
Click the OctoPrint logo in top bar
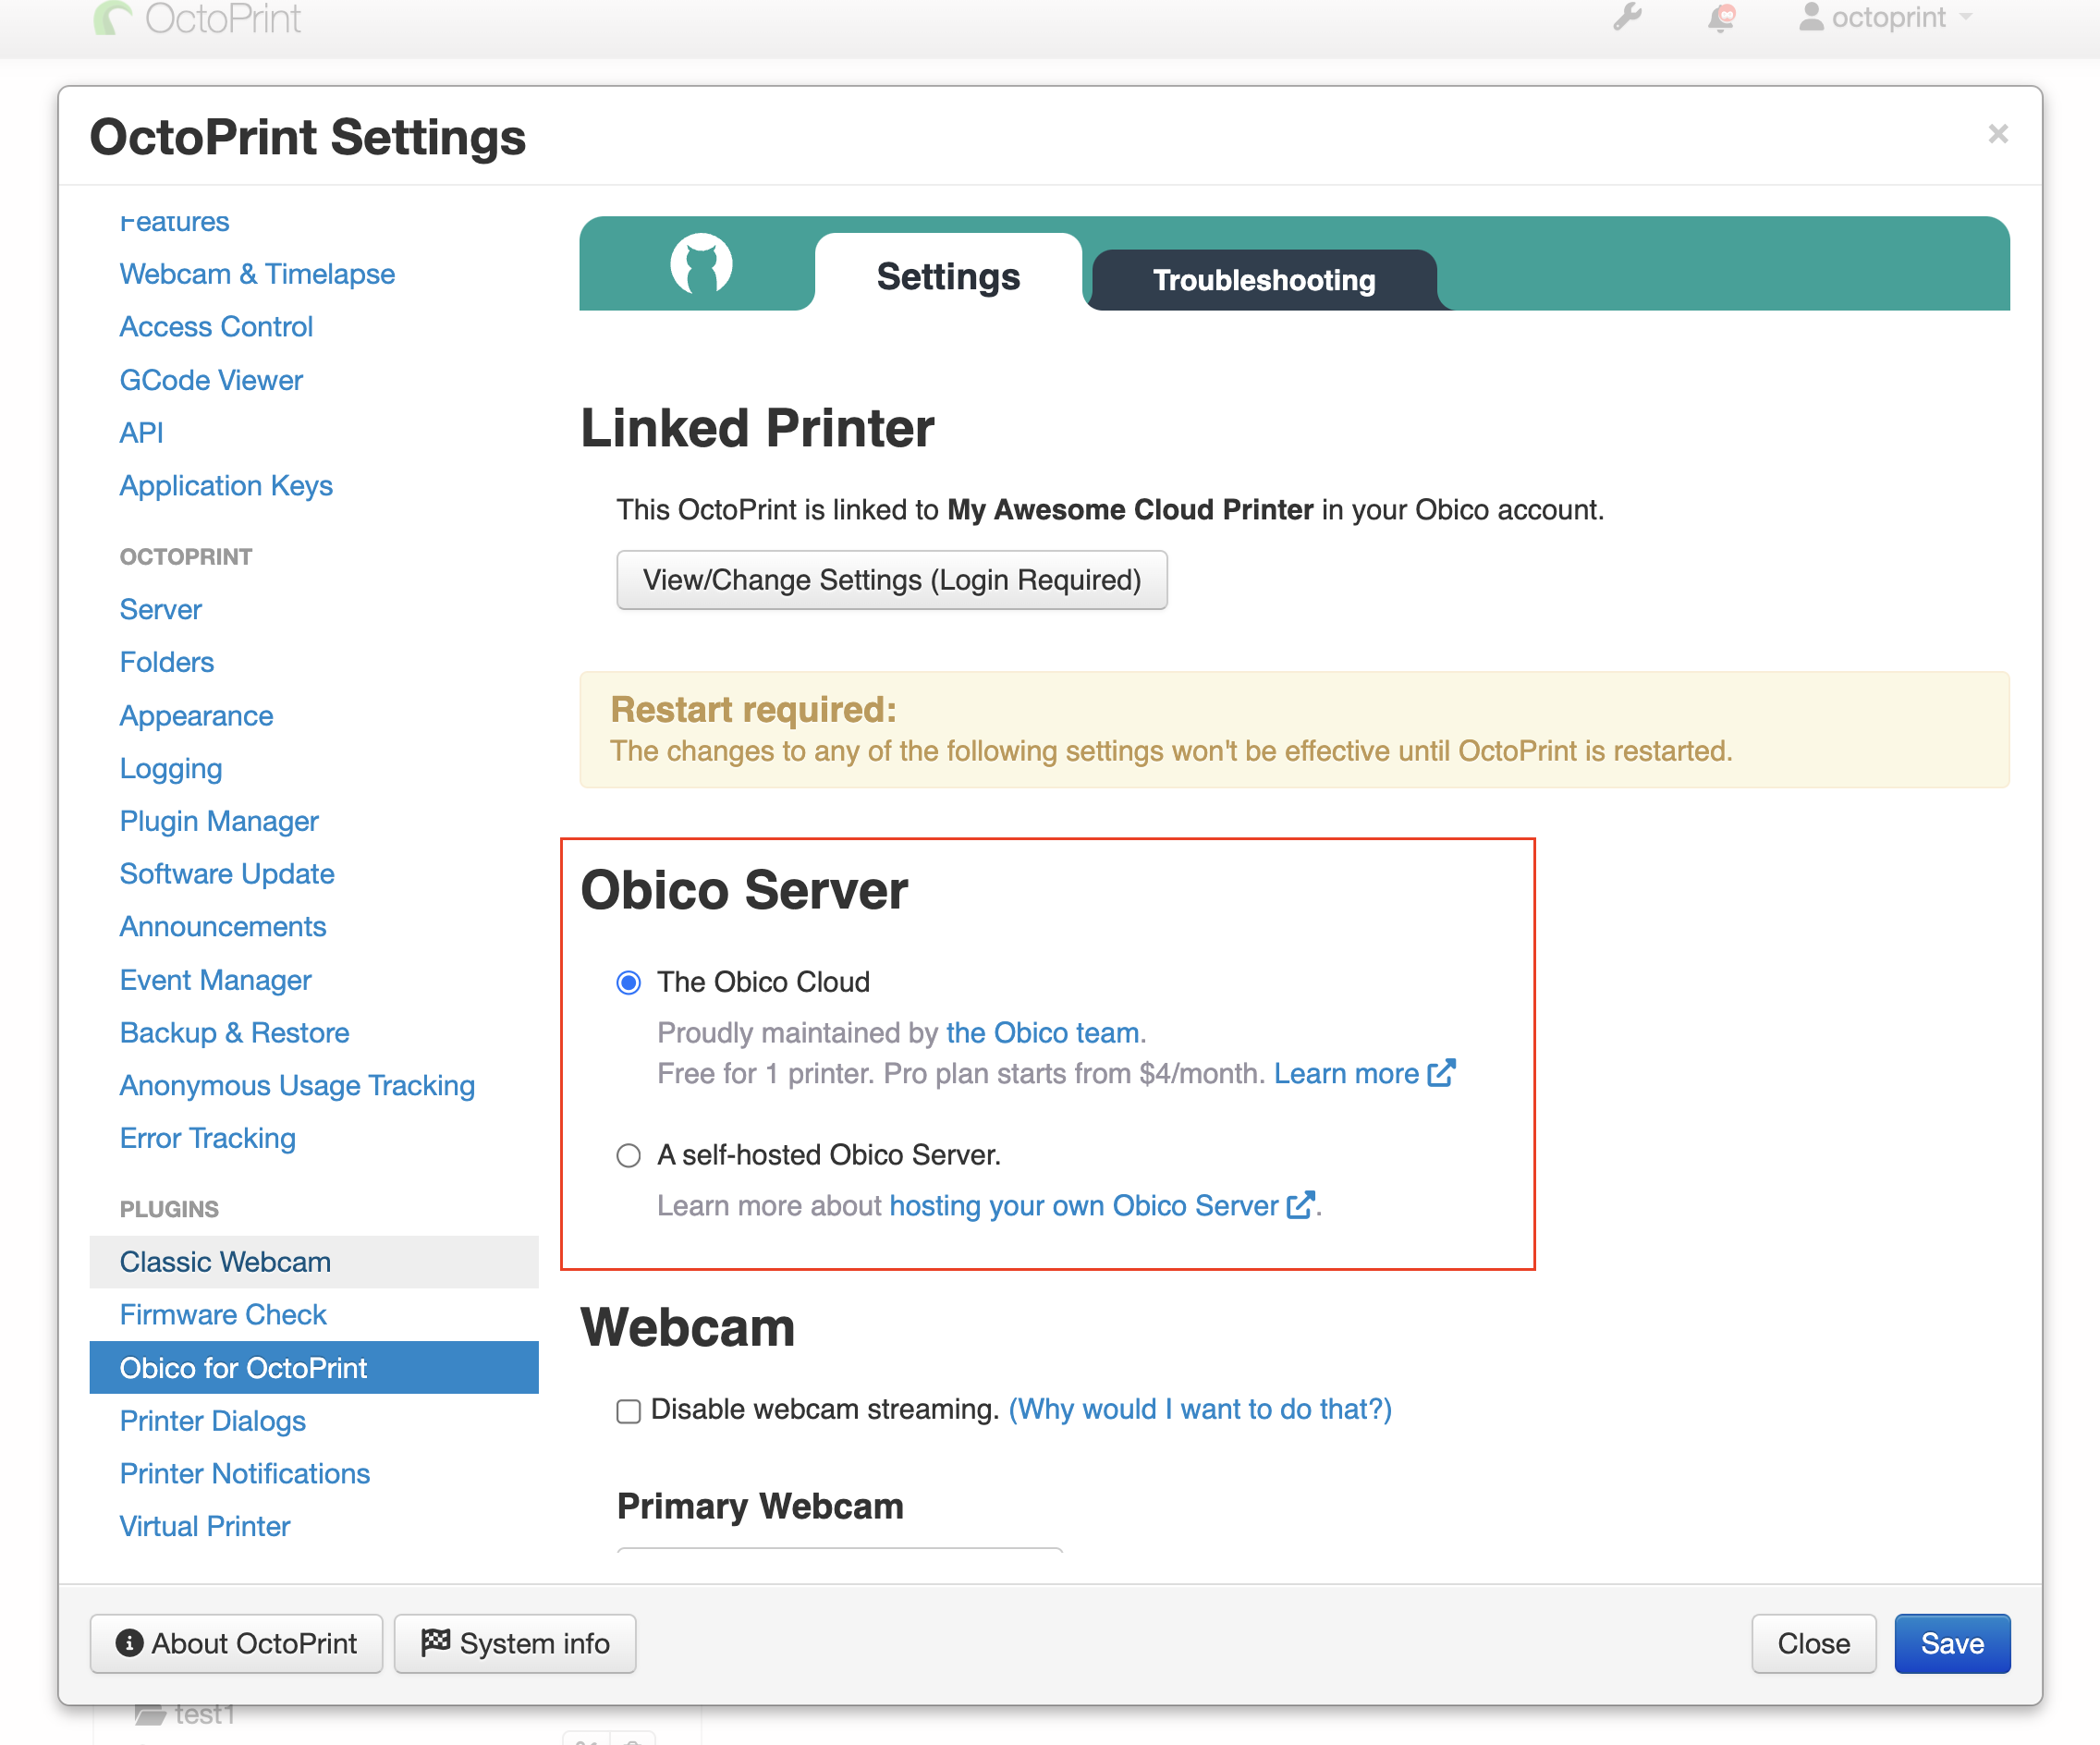197,18
